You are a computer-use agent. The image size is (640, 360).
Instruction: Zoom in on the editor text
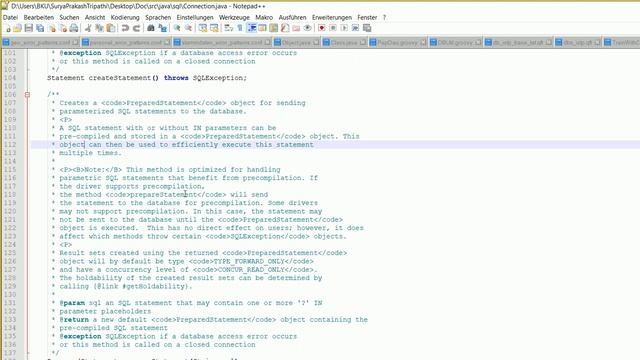coord(177,28)
